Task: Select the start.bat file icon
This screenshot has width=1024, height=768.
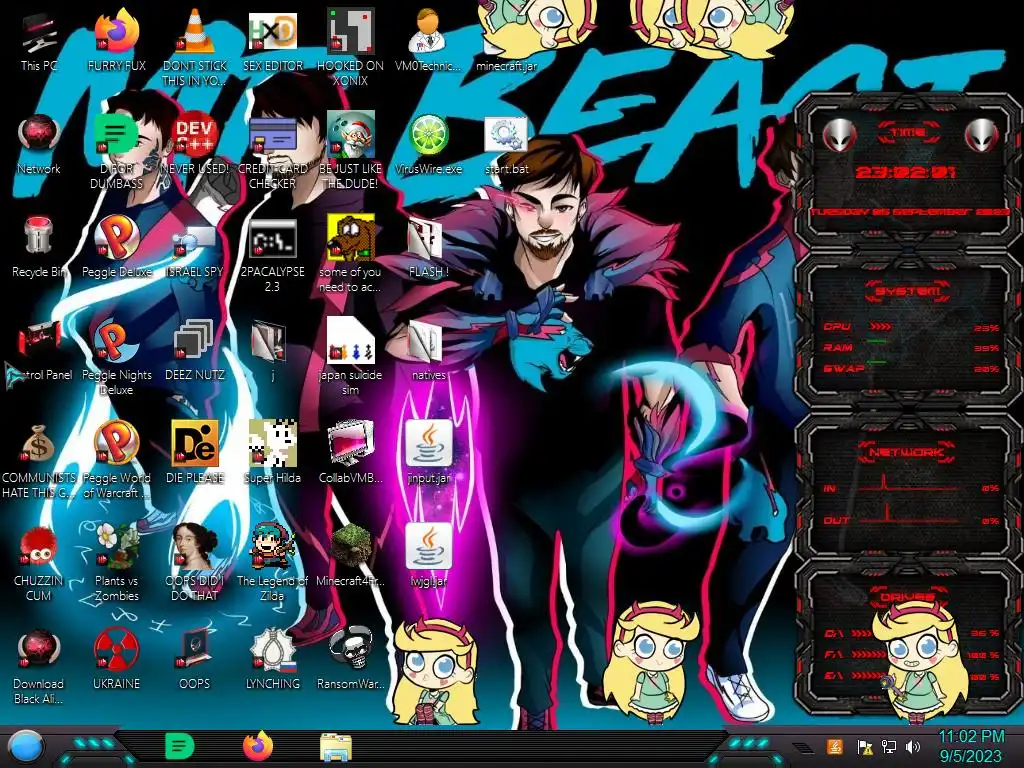Action: (506, 135)
